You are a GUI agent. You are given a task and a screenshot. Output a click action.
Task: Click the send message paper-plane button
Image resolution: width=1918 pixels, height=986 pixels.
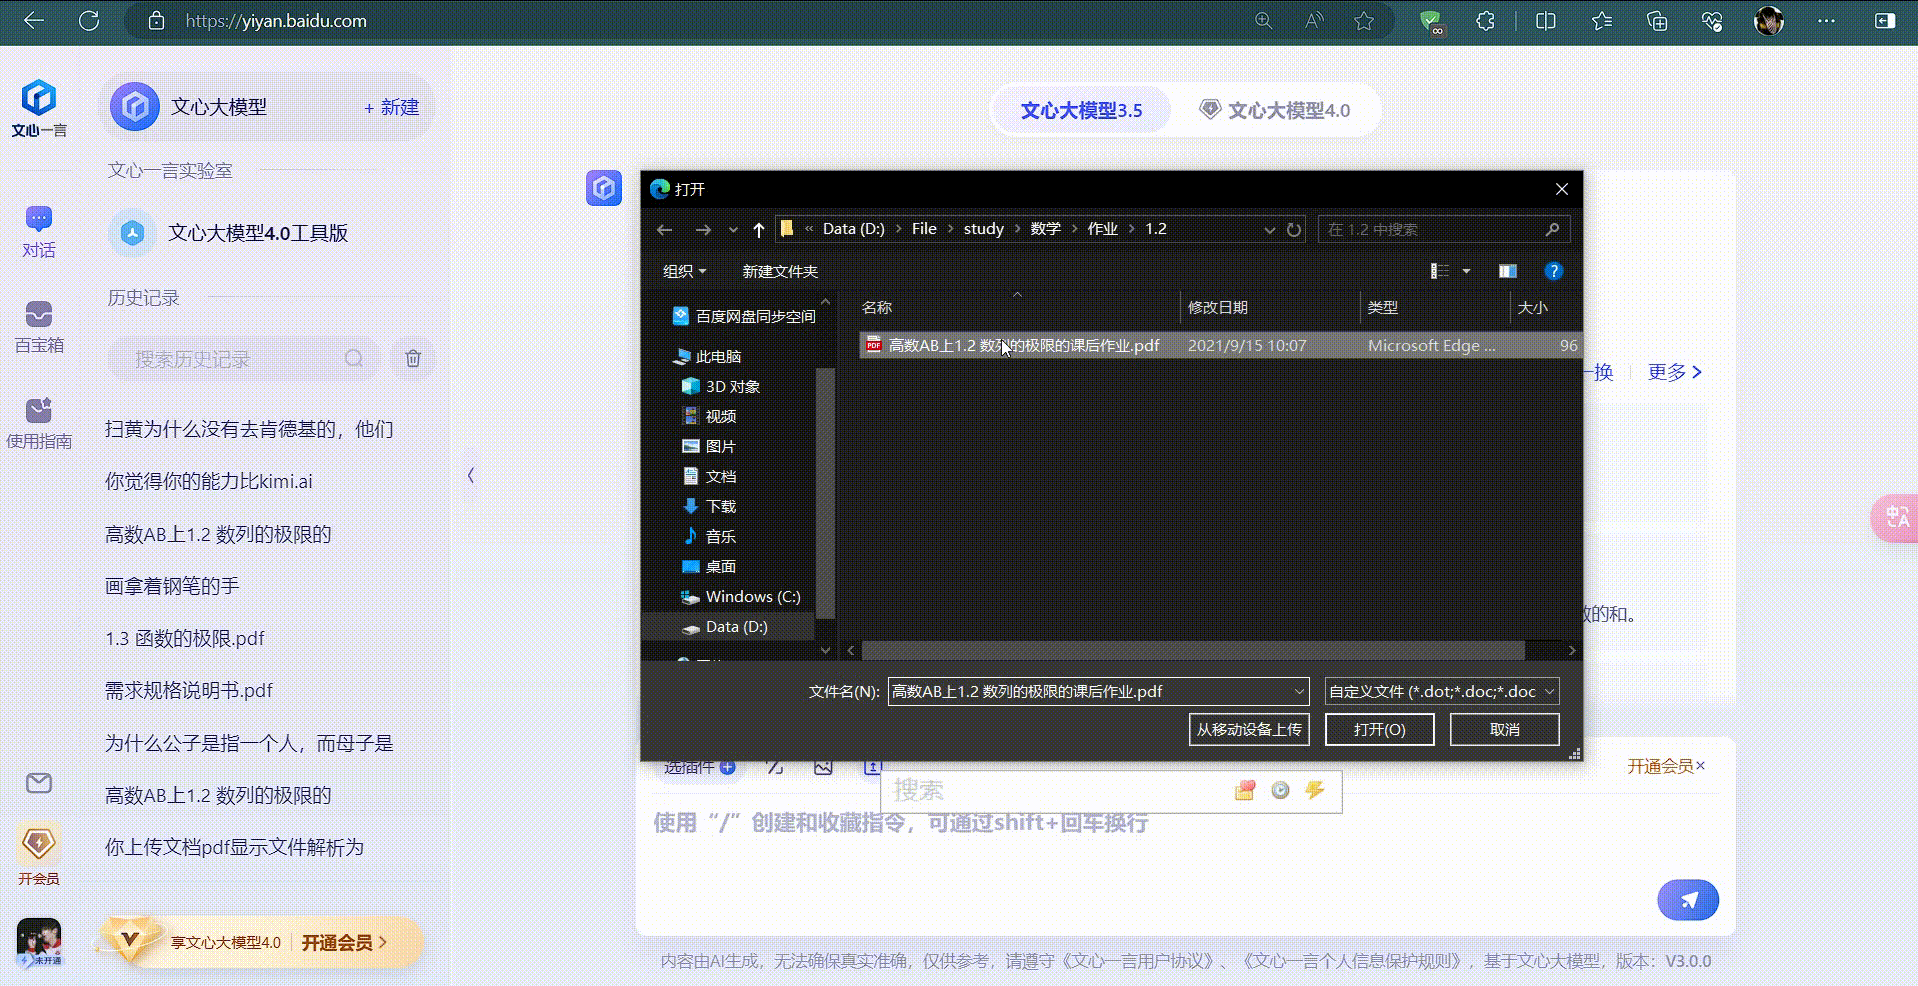tap(1687, 900)
